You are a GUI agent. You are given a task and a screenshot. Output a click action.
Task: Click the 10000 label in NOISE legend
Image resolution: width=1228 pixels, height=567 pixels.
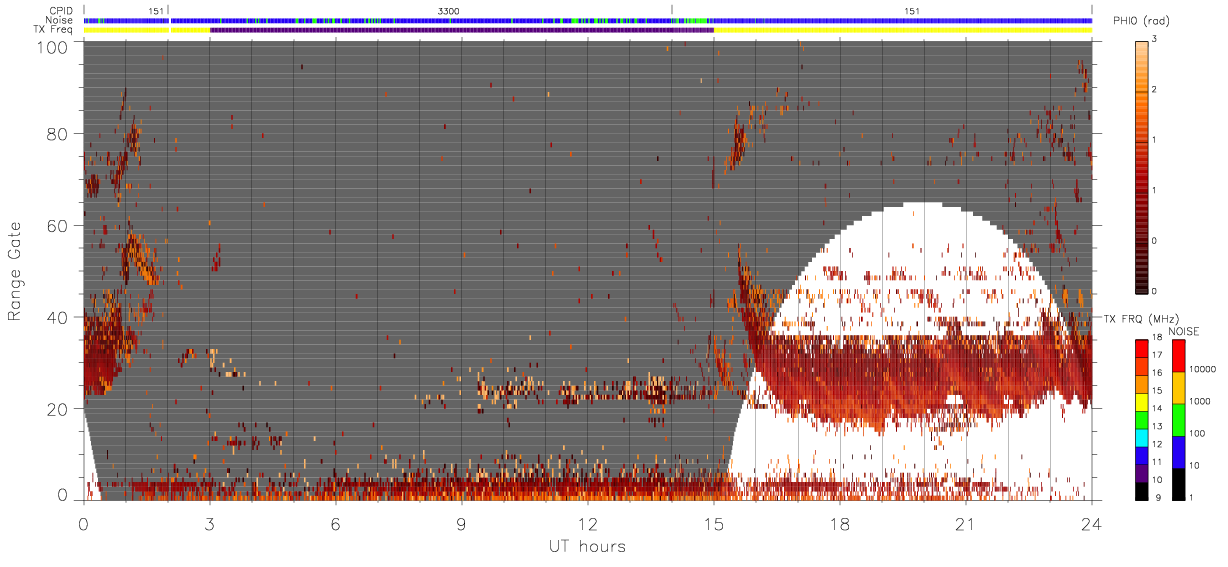pos(1203,367)
